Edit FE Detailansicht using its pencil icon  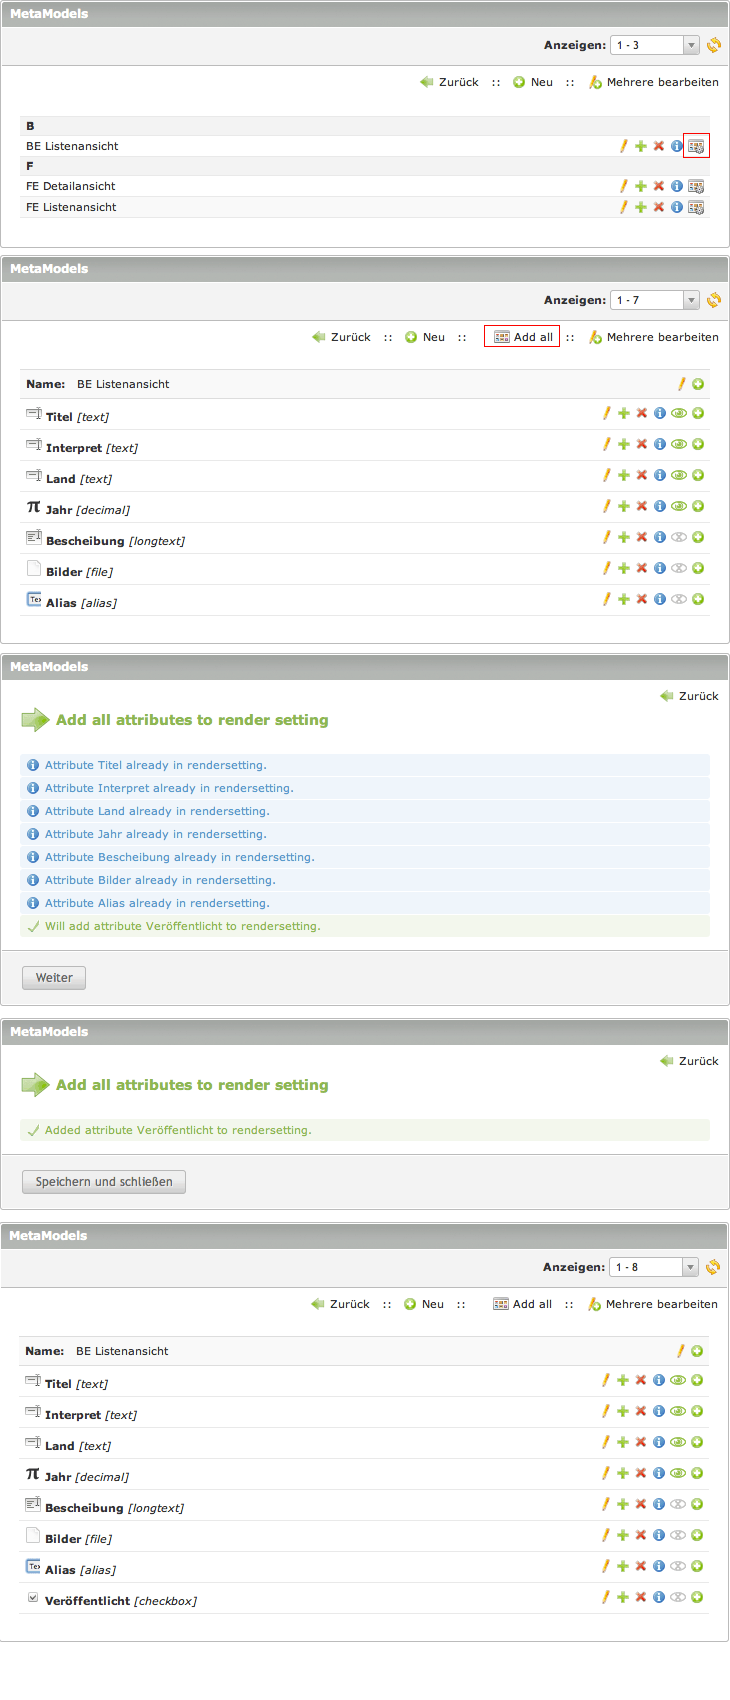pos(623,186)
